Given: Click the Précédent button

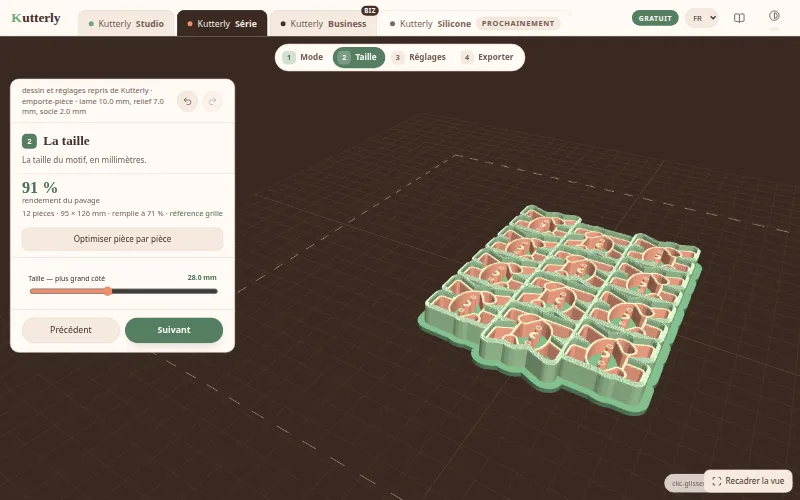Looking at the screenshot, I should pos(71,330).
